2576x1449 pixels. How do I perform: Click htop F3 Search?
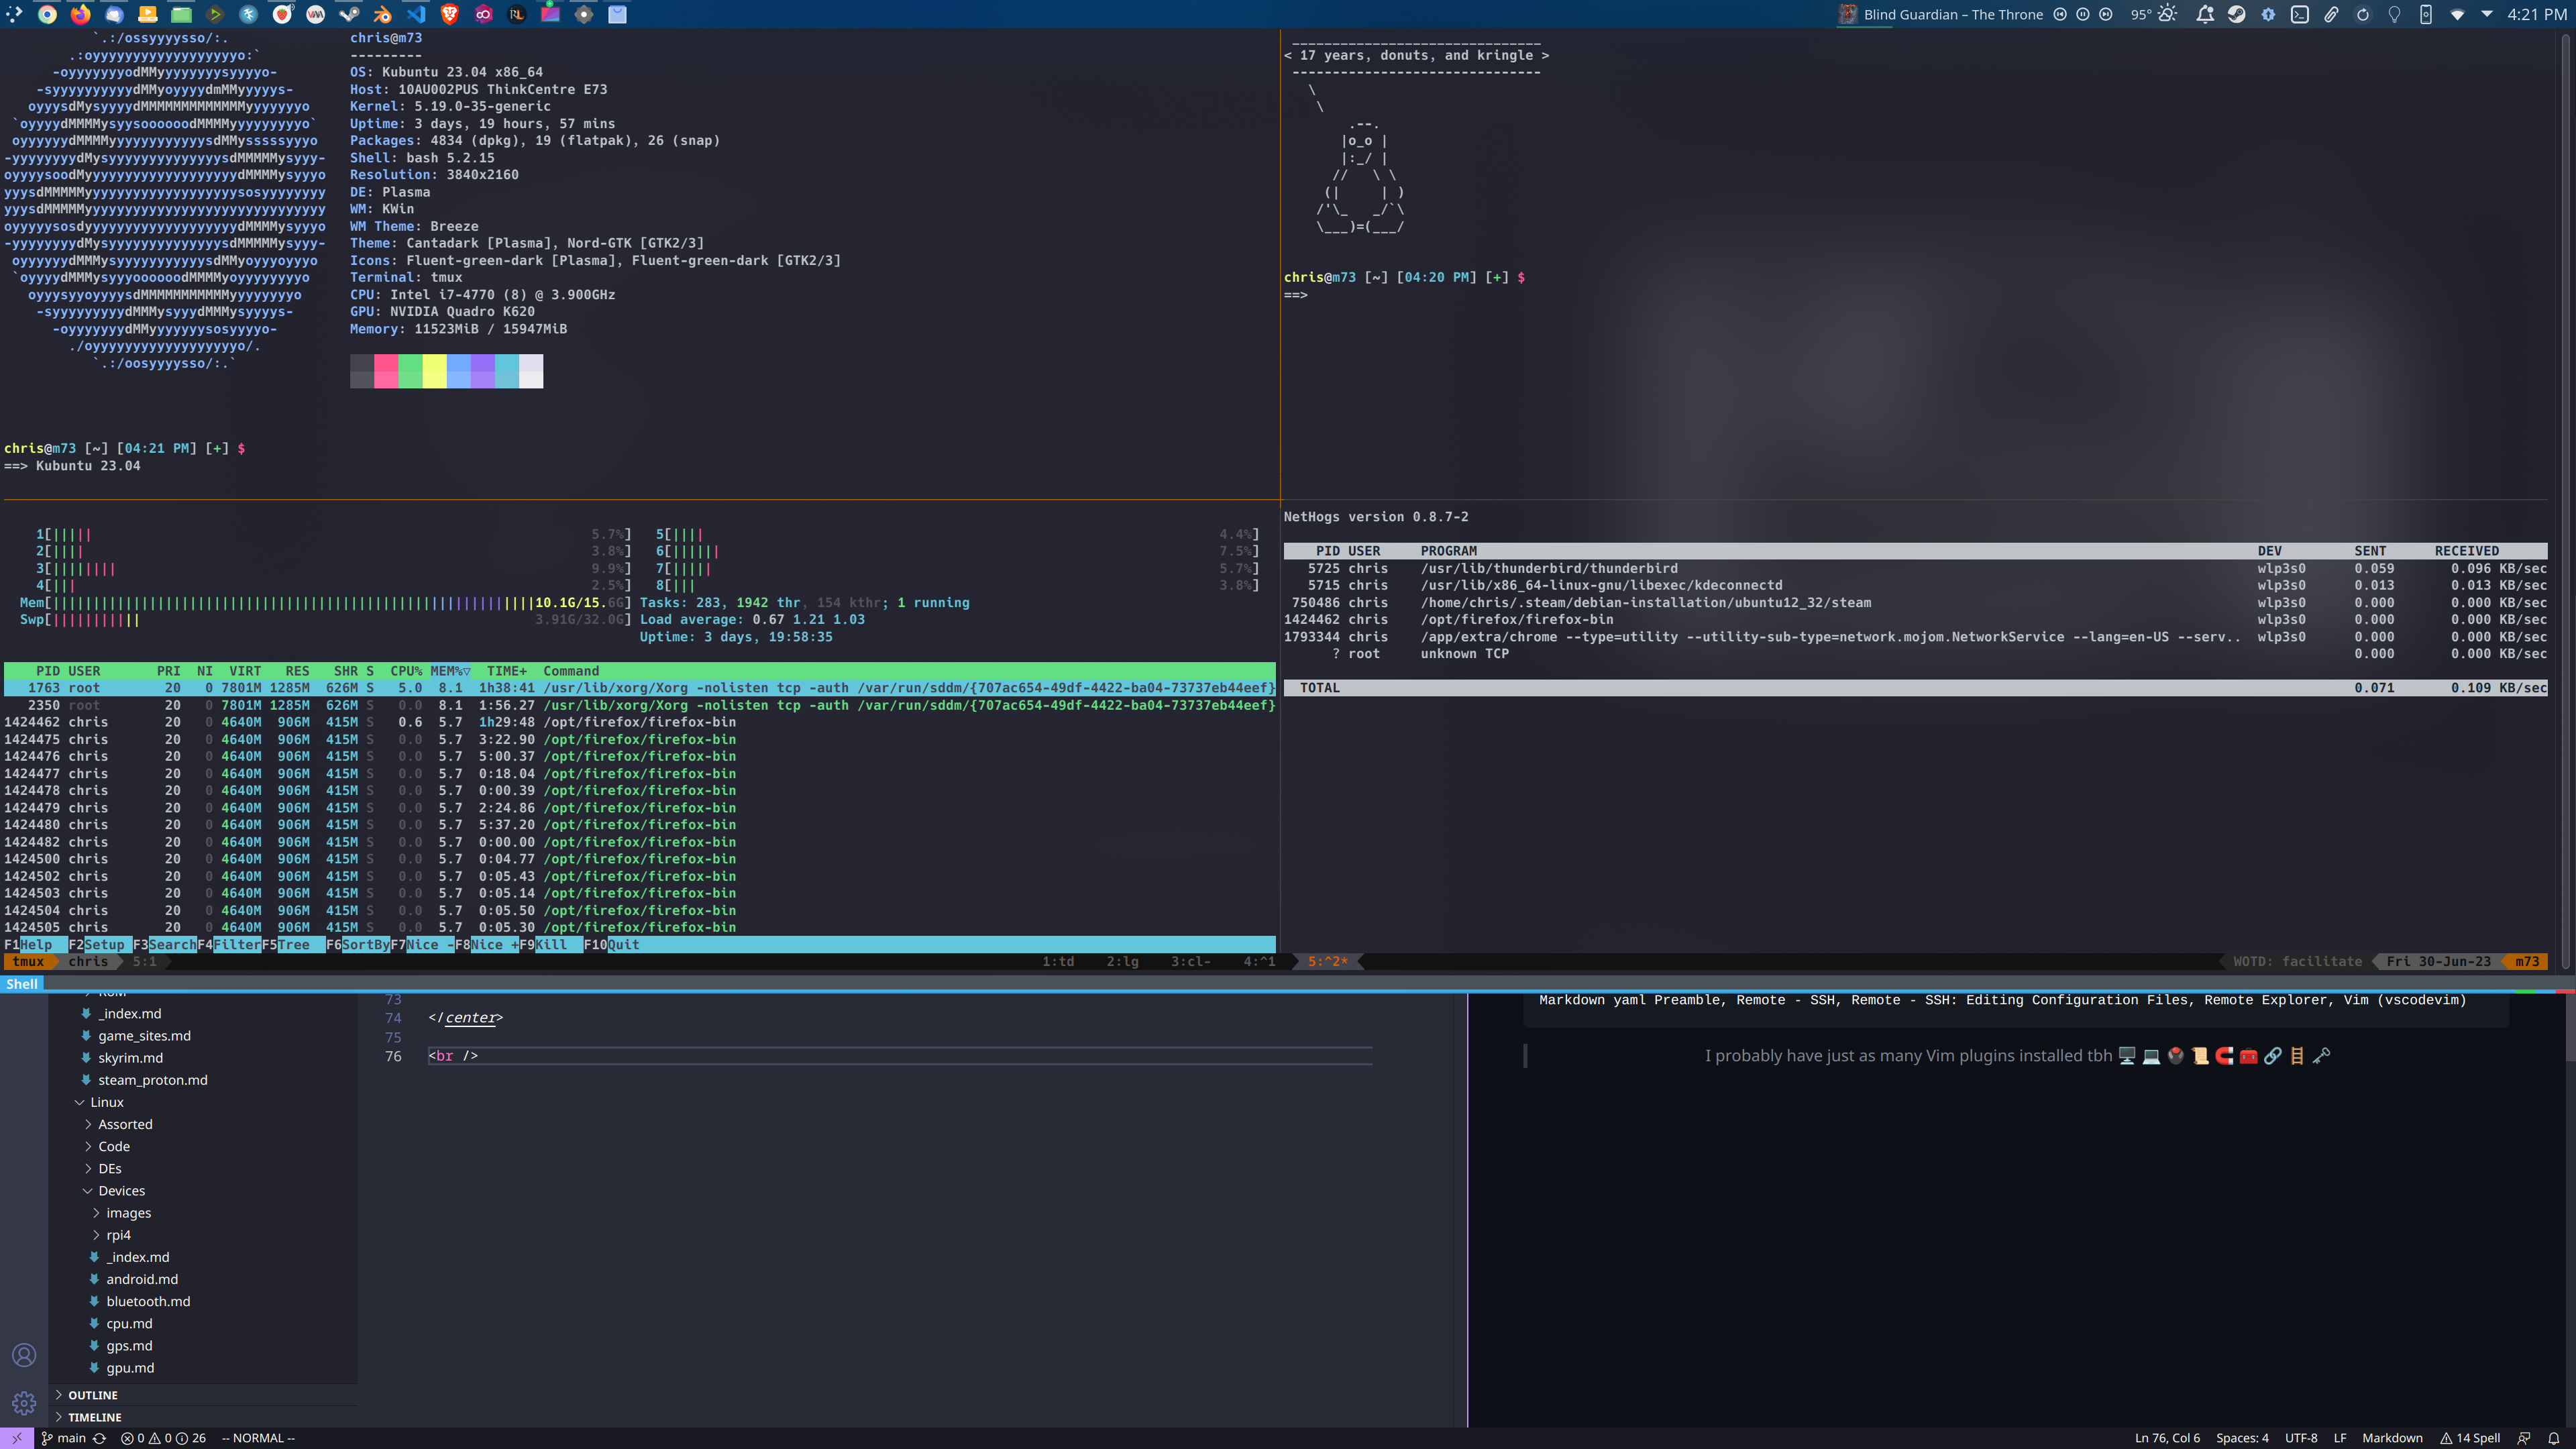pos(165,944)
